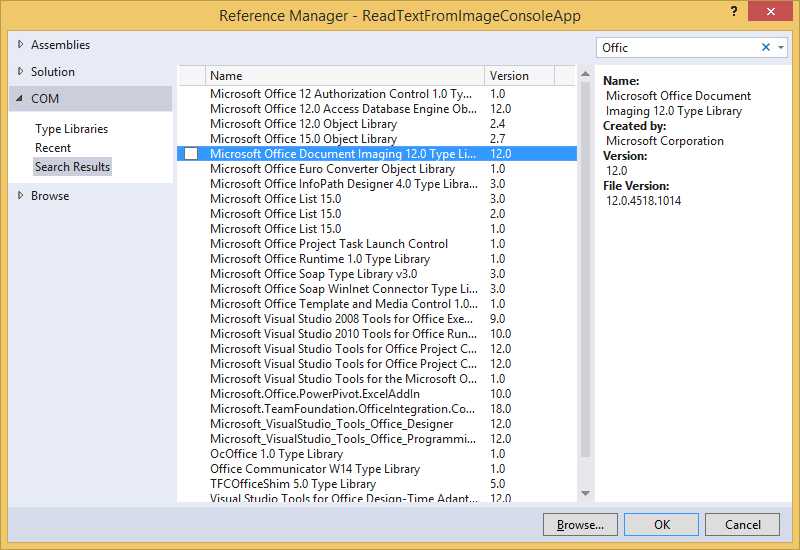This screenshot has height=550, width=800.
Task: Expand the Solution section
Action: (20, 71)
